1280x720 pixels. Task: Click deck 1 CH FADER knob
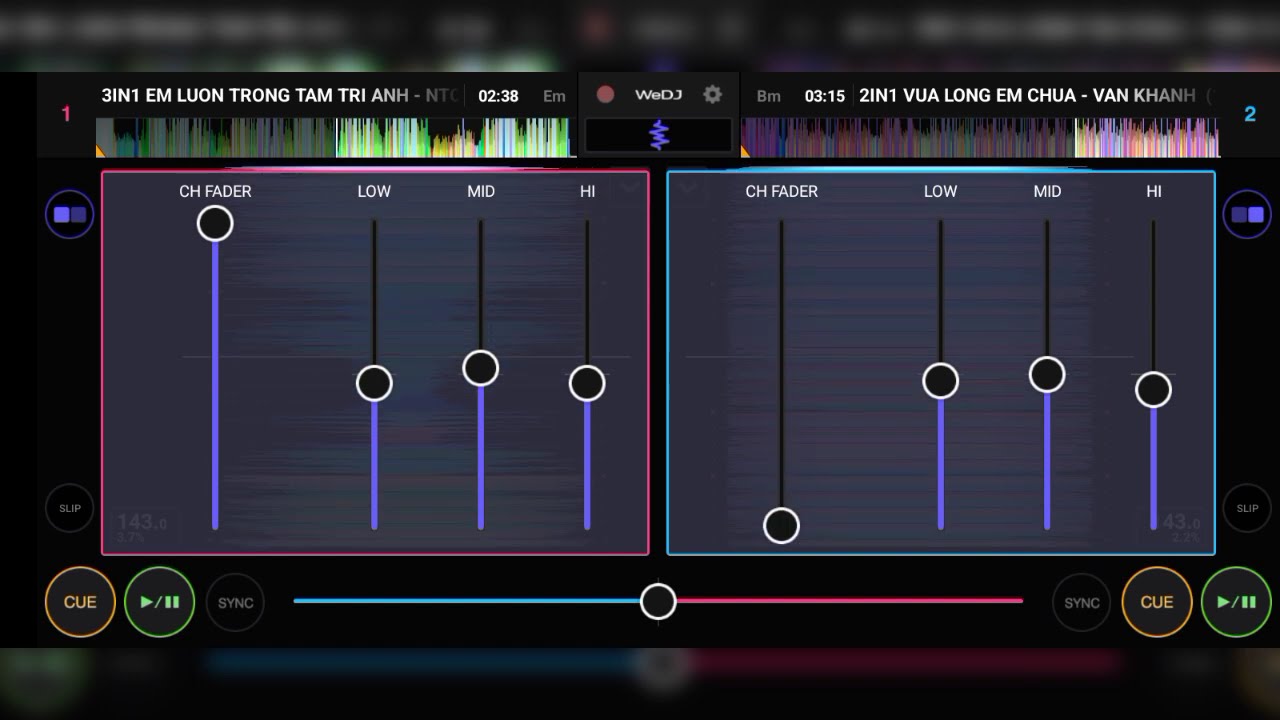[215, 223]
